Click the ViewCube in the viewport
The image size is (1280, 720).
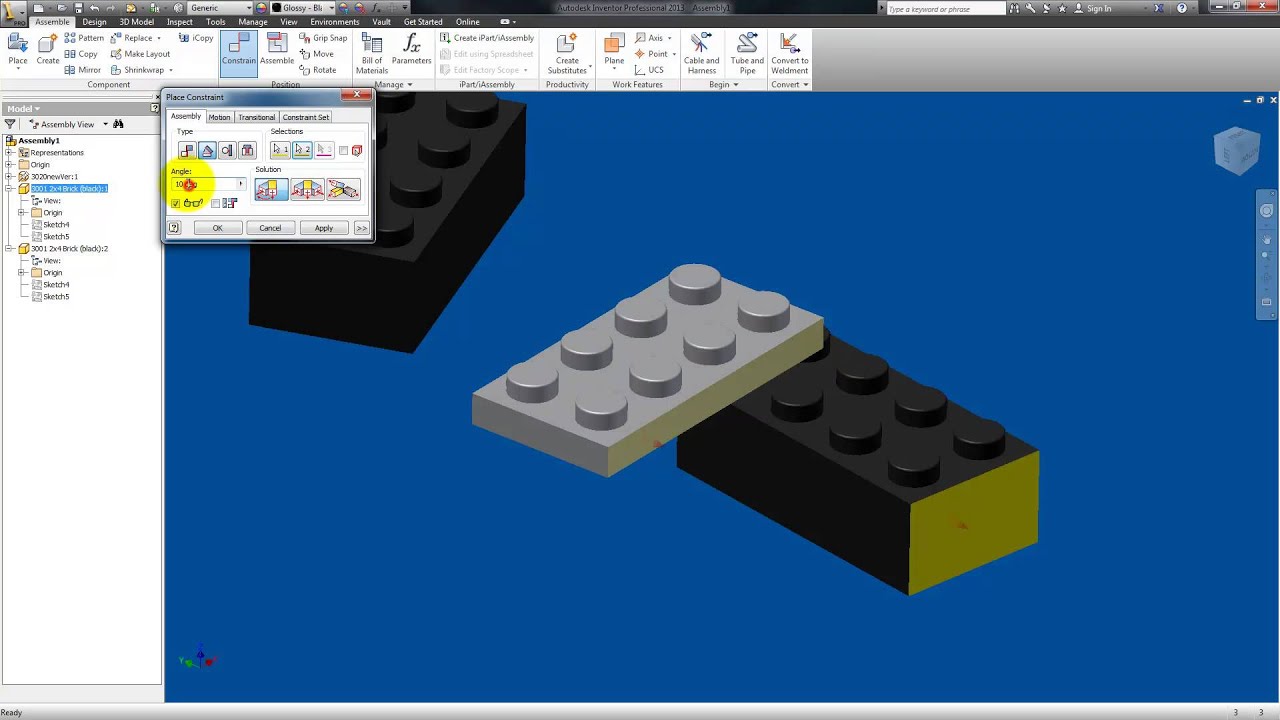[x=1236, y=150]
